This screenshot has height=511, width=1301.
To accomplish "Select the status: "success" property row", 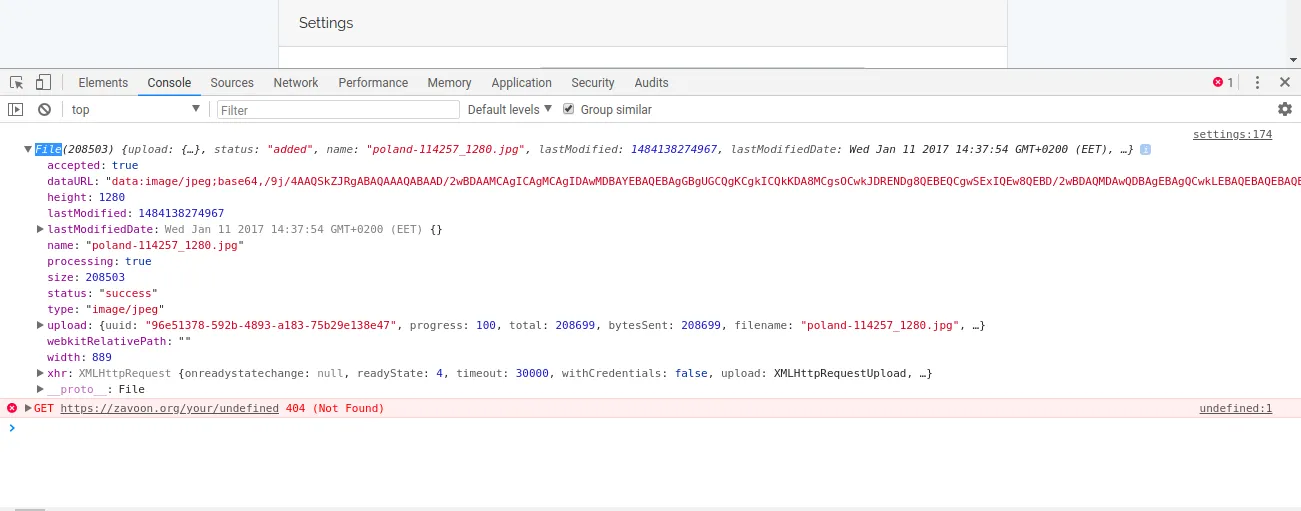I will click(x=102, y=293).
